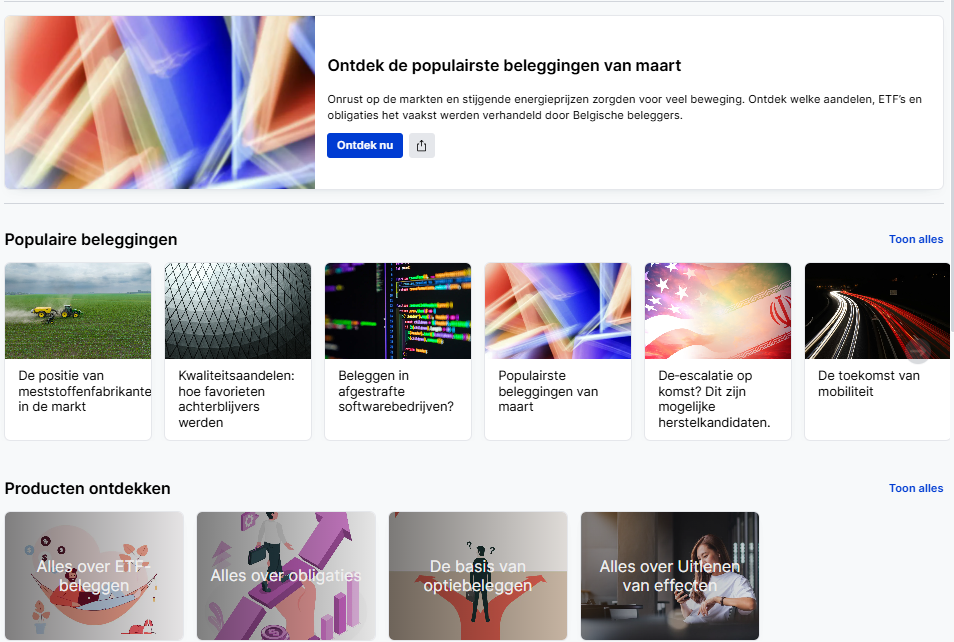This screenshot has width=954, height=642.
Task: Open De toekomst van mobiliteit card
Action: [877, 351]
